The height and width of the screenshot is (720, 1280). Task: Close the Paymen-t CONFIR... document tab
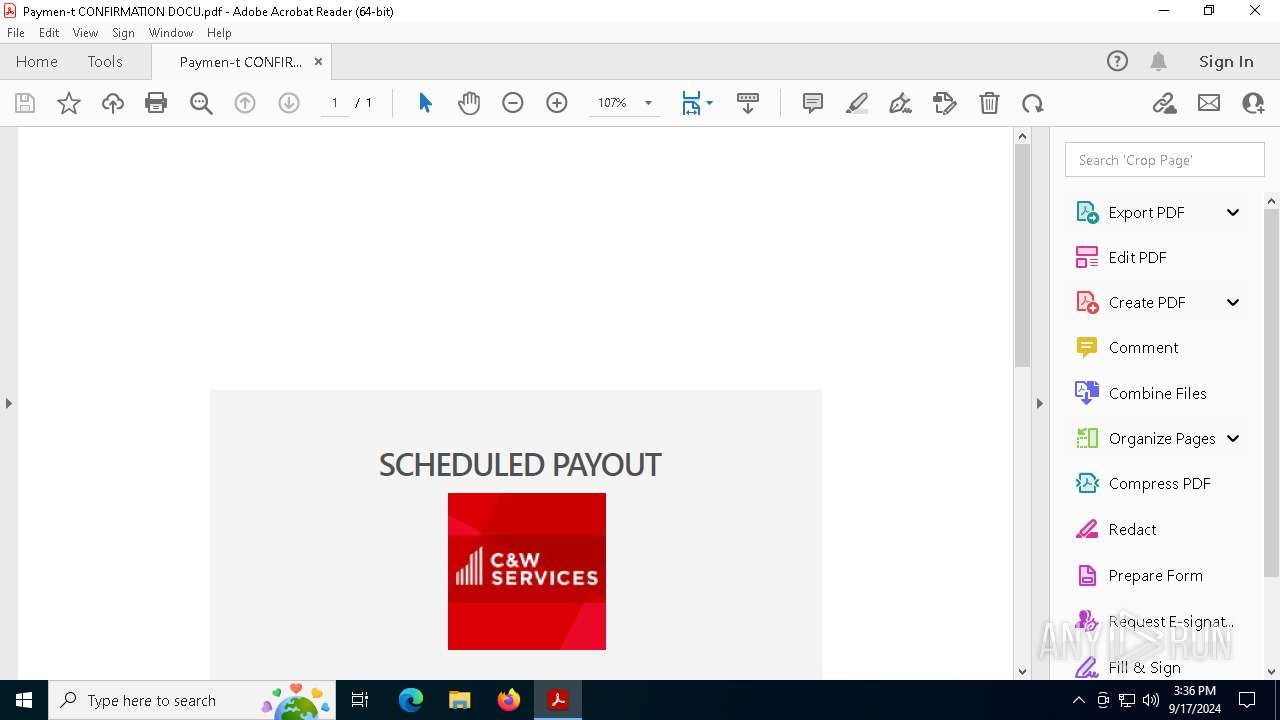click(318, 61)
